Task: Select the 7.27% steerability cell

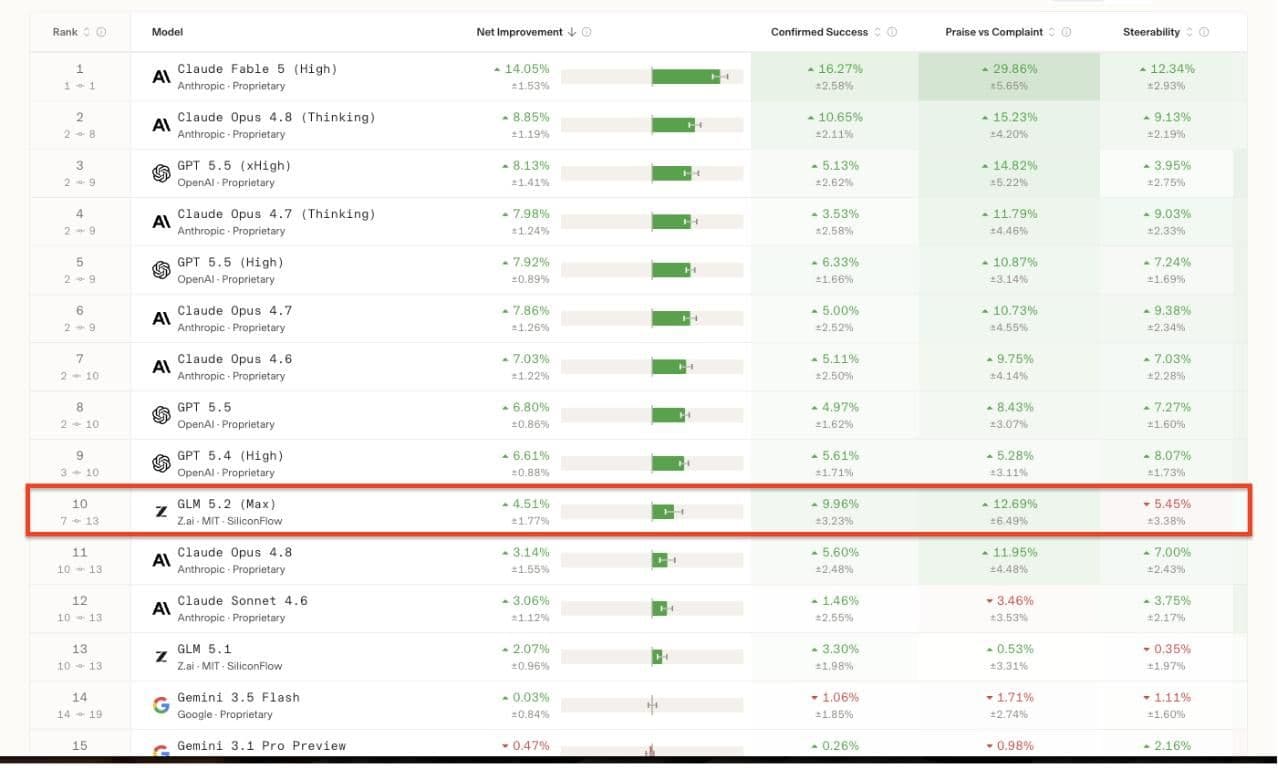Action: click(x=1166, y=415)
